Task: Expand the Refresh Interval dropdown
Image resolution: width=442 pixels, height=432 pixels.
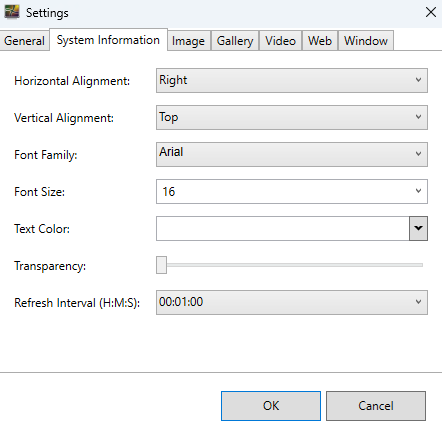Action: click(x=292, y=302)
